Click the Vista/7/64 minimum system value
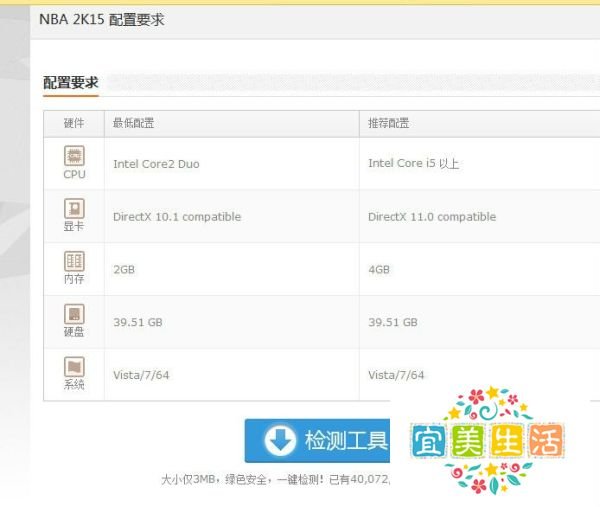 point(141,375)
